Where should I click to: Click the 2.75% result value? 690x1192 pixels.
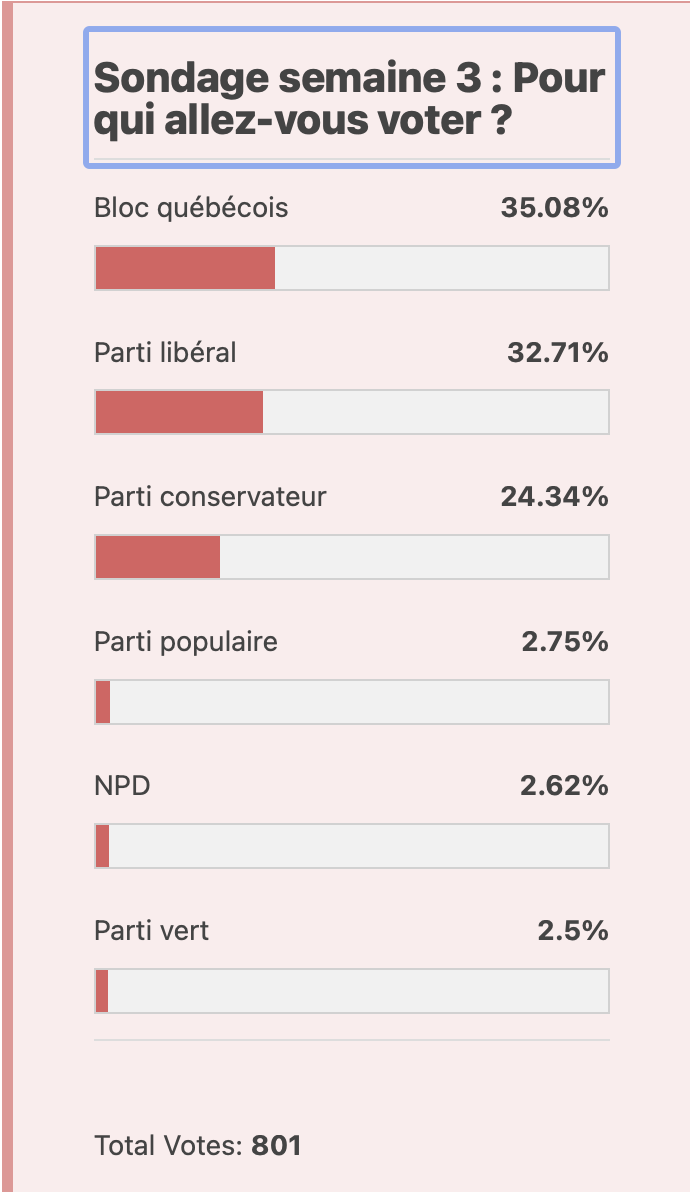[x=565, y=642]
